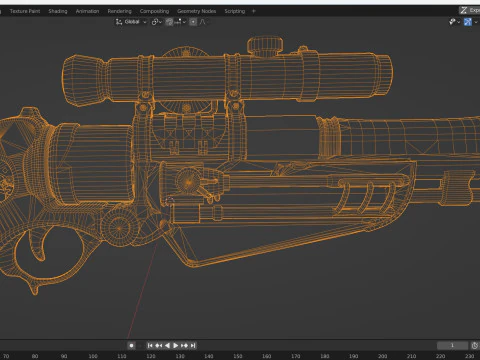
Task: Play the animation forward
Action: pyautogui.click(x=176, y=346)
